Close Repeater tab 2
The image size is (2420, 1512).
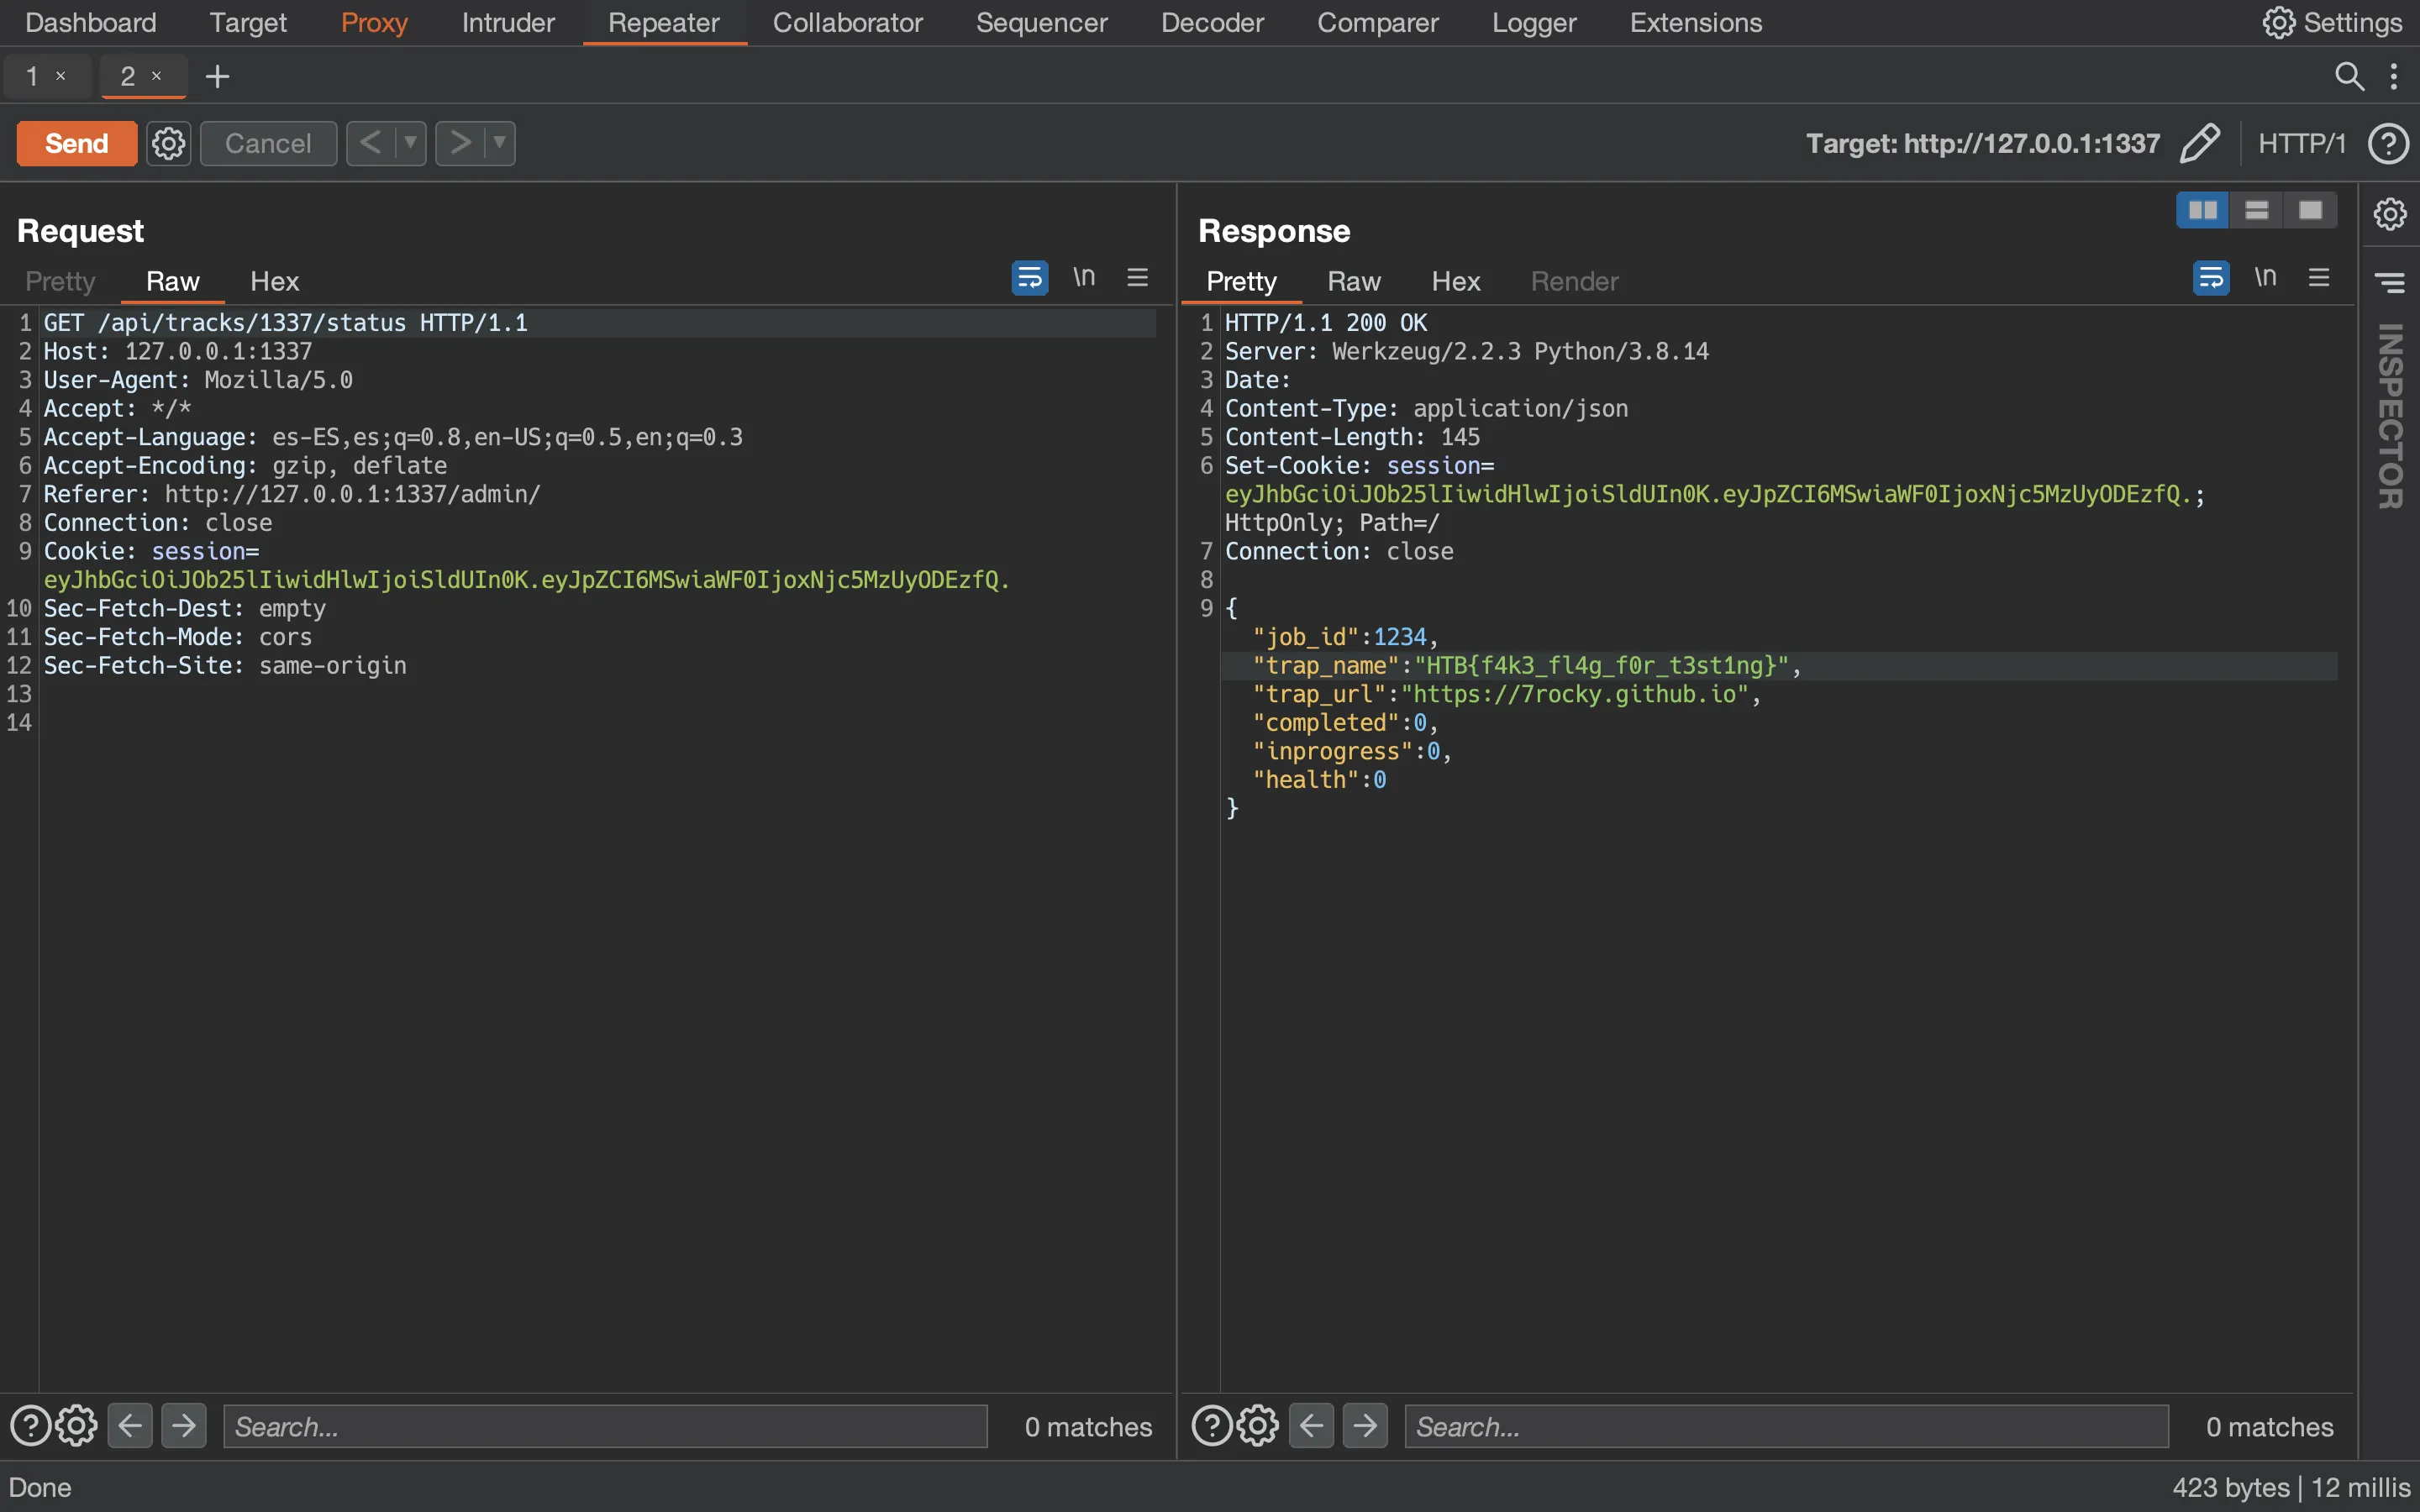(x=156, y=76)
